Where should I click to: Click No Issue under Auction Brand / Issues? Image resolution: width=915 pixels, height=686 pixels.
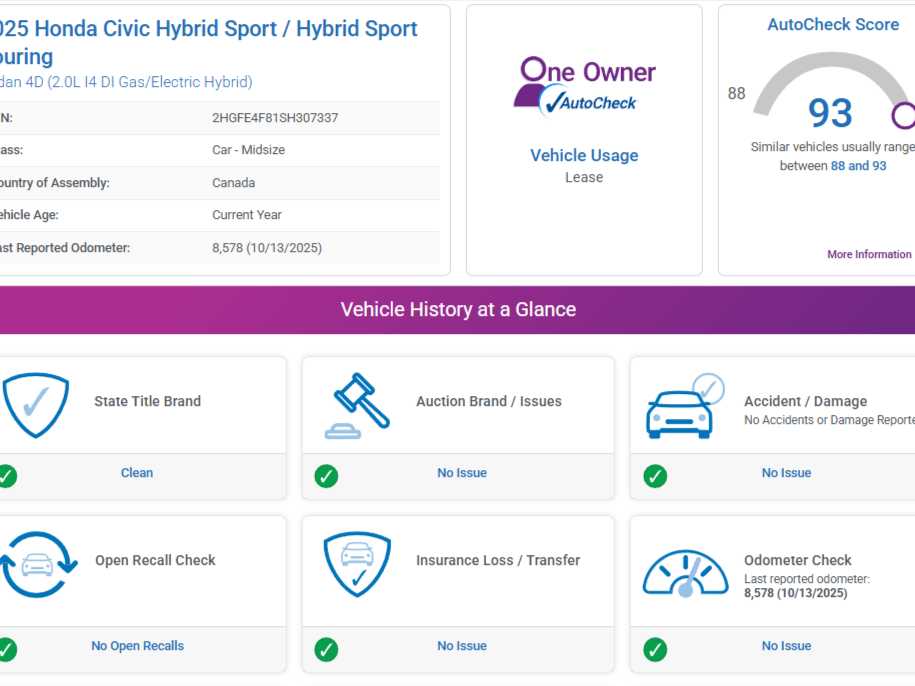[461, 473]
